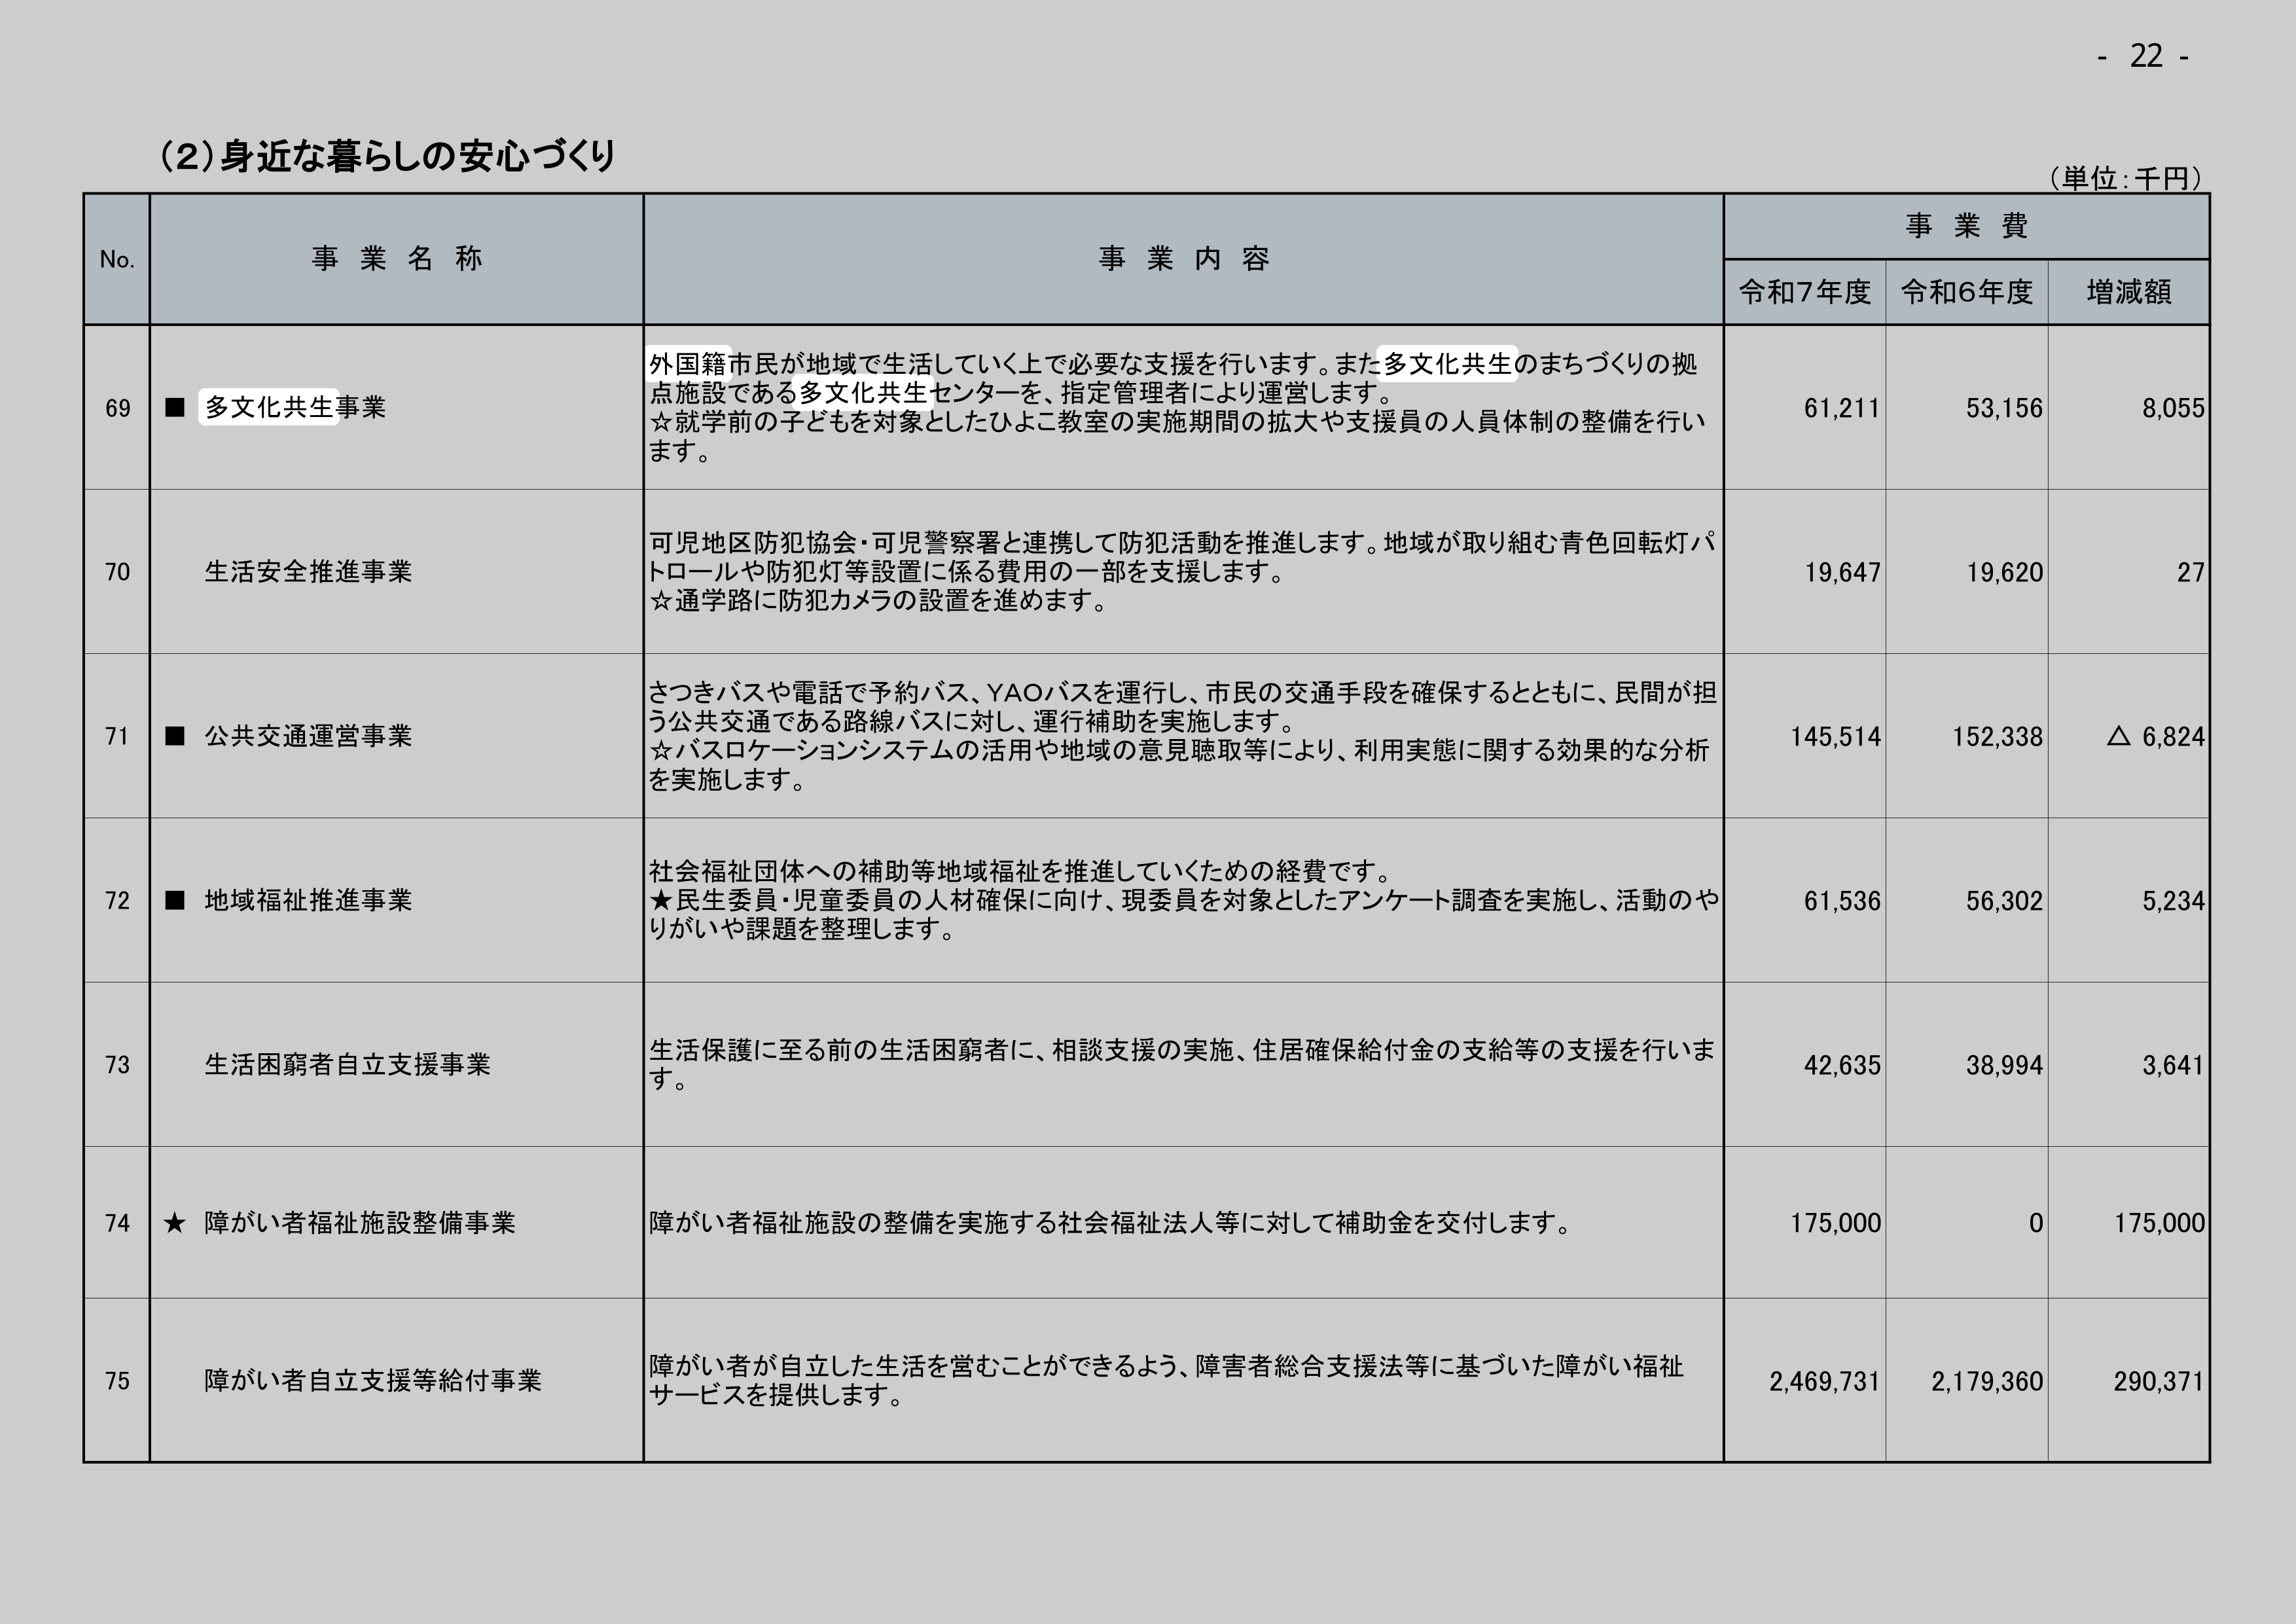Click the black square marker beside 公共交通運営事業

(x=175, y=736)
